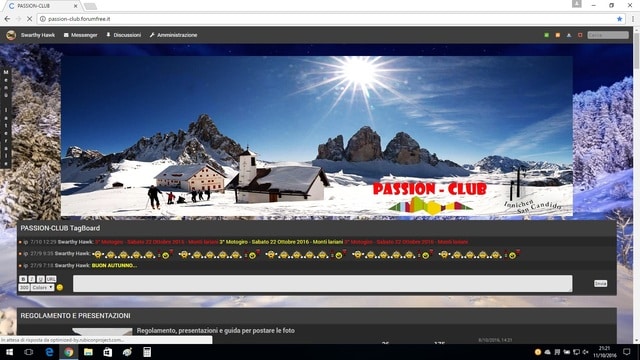
Task: Open emoticons with yellow smiley icon
Action: pos(60,287)
